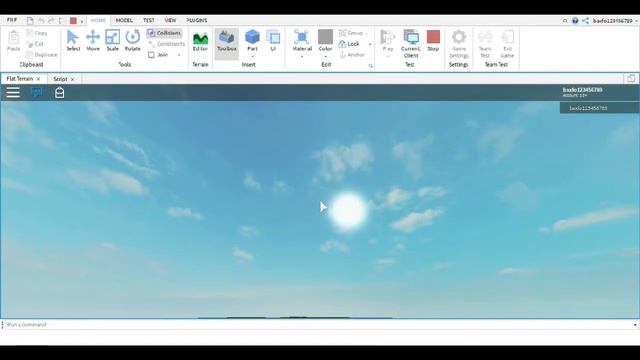This screenshot has width=640, height=360.
Task: Click the Lock tool
Action: point(349,44)
